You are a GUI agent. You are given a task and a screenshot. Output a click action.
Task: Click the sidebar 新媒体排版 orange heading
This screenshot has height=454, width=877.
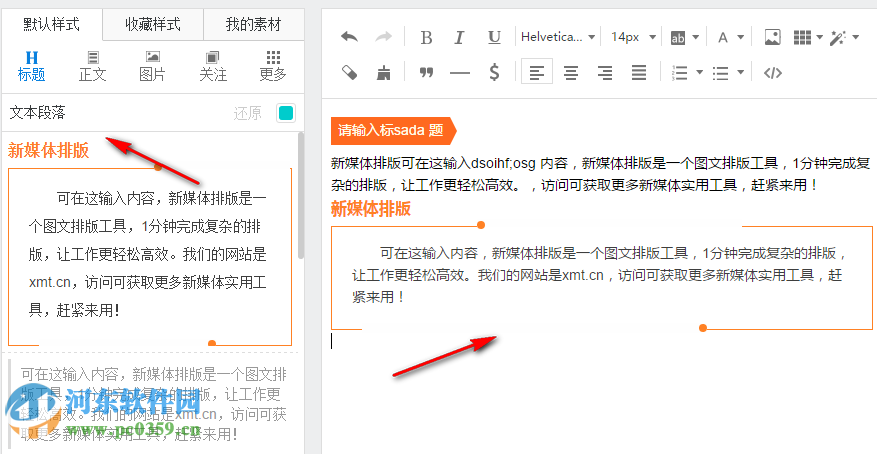pos(49,150)
